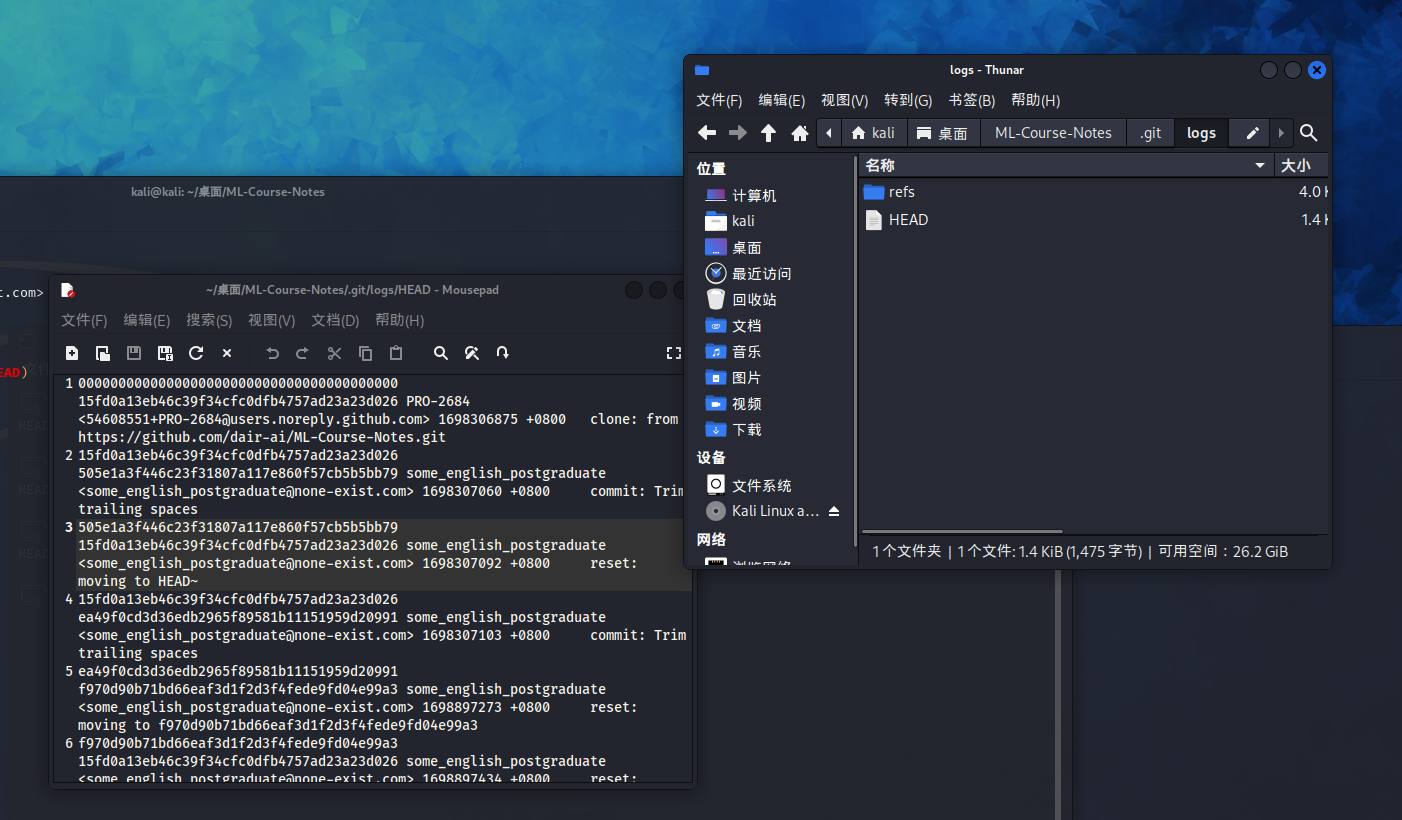Click the Go to Line icon in Mousepad
1402x820 pixels.
coord(503,353)
